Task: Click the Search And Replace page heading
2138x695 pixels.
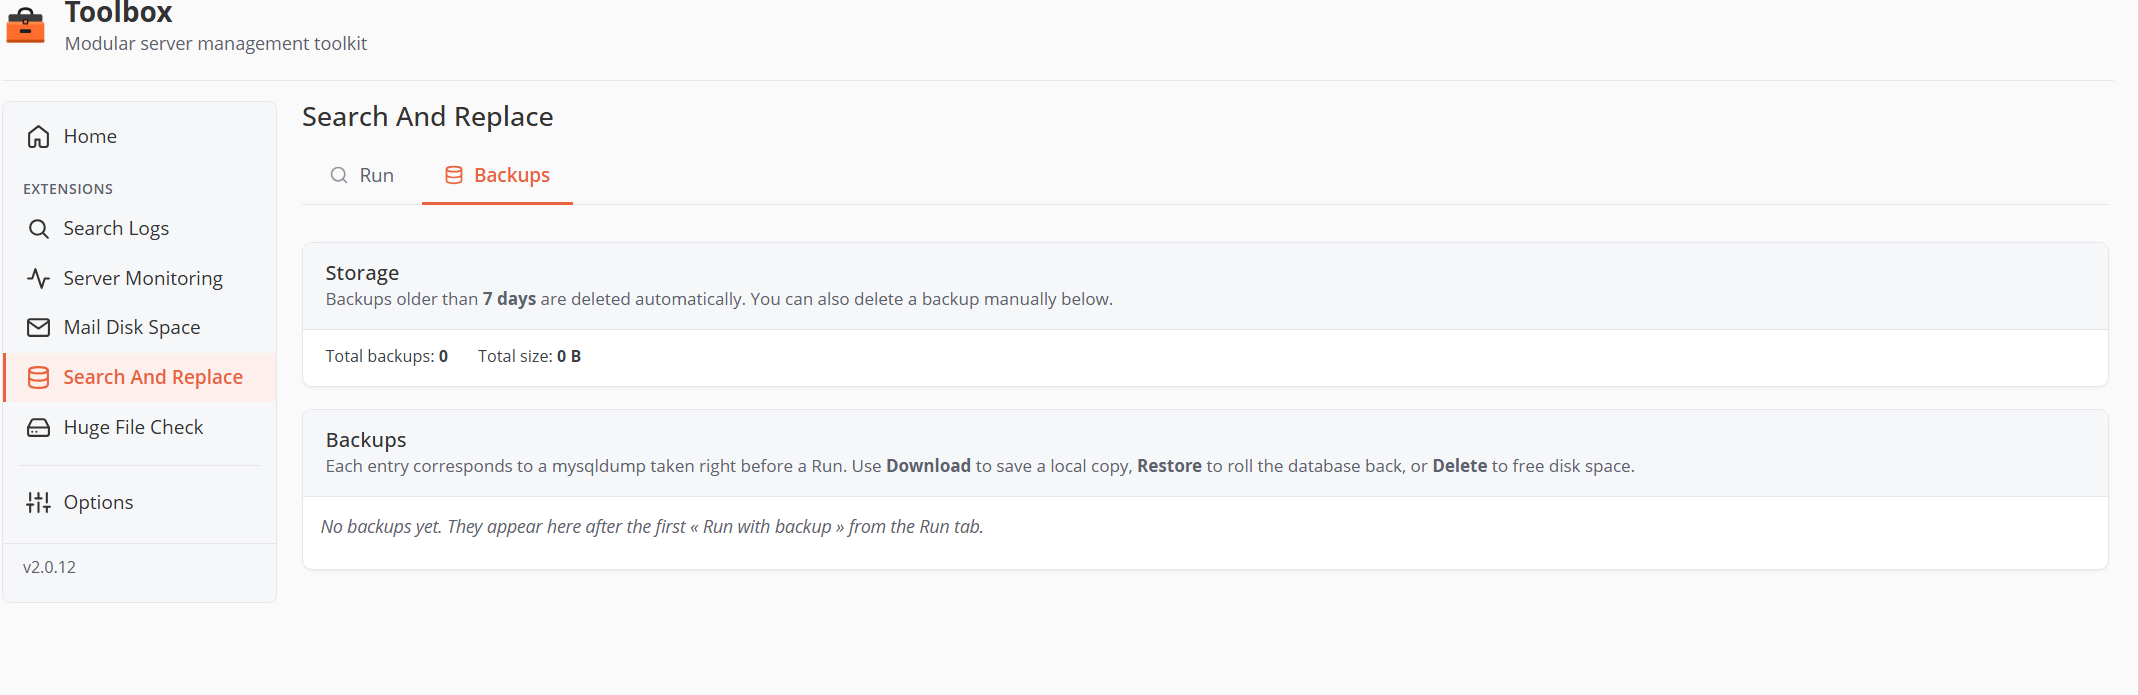Action: (x=428, y=117)
